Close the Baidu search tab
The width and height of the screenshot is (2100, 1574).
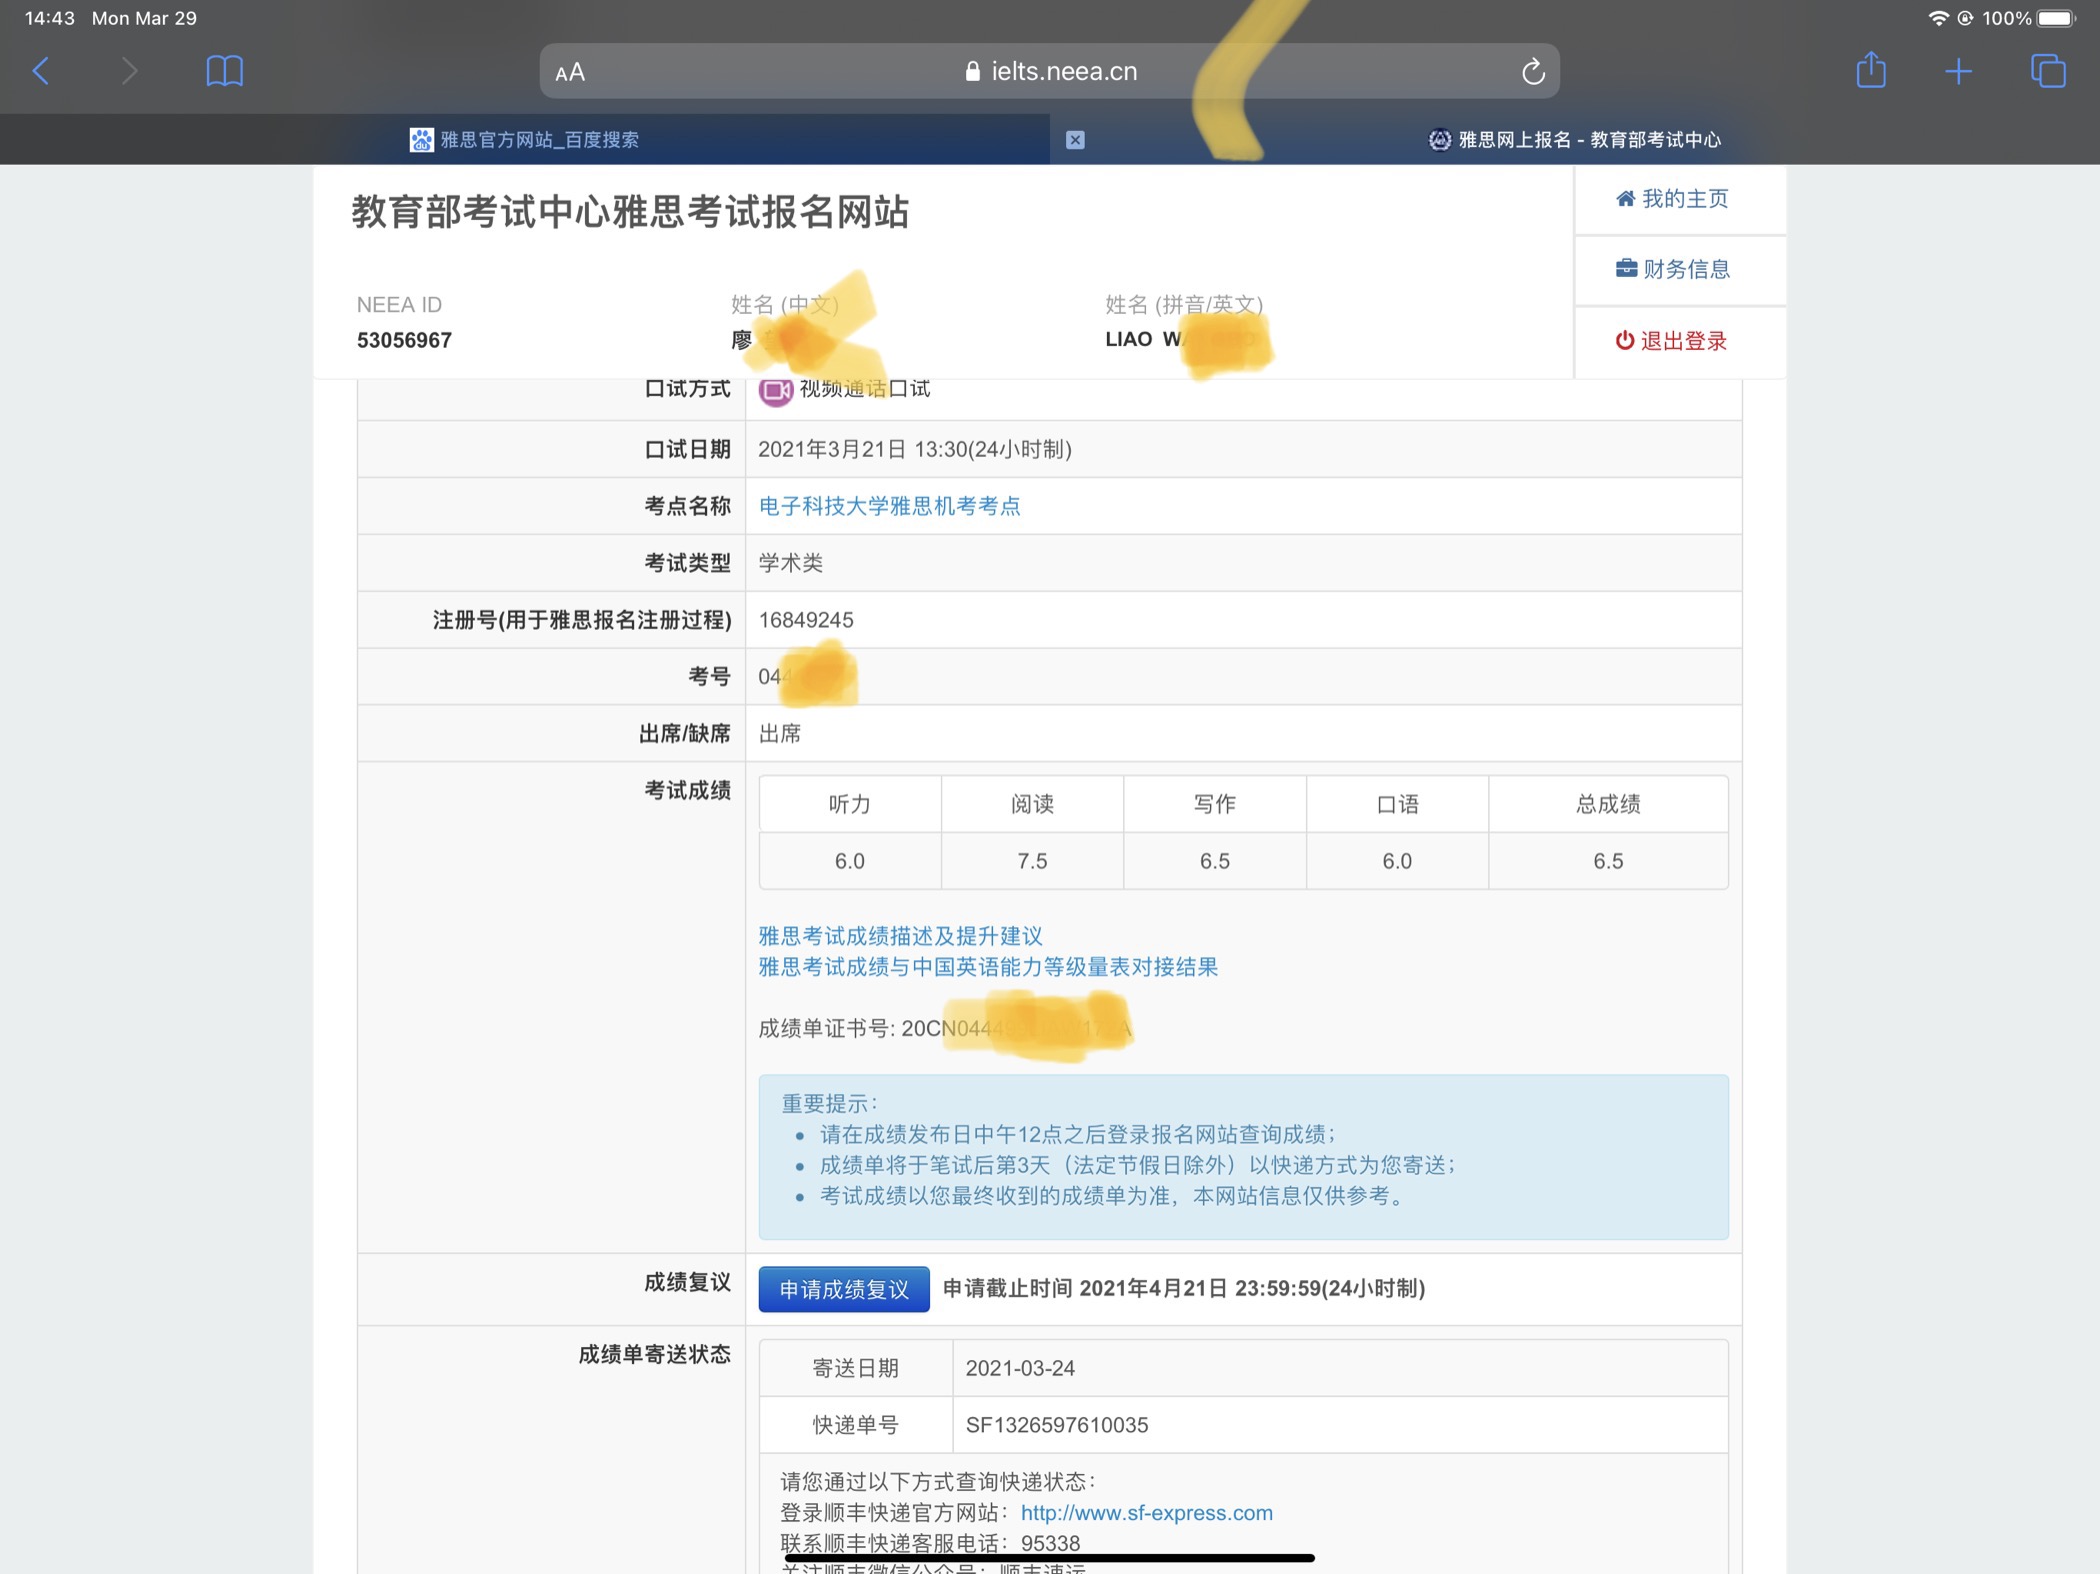[x=1075, y=139]
